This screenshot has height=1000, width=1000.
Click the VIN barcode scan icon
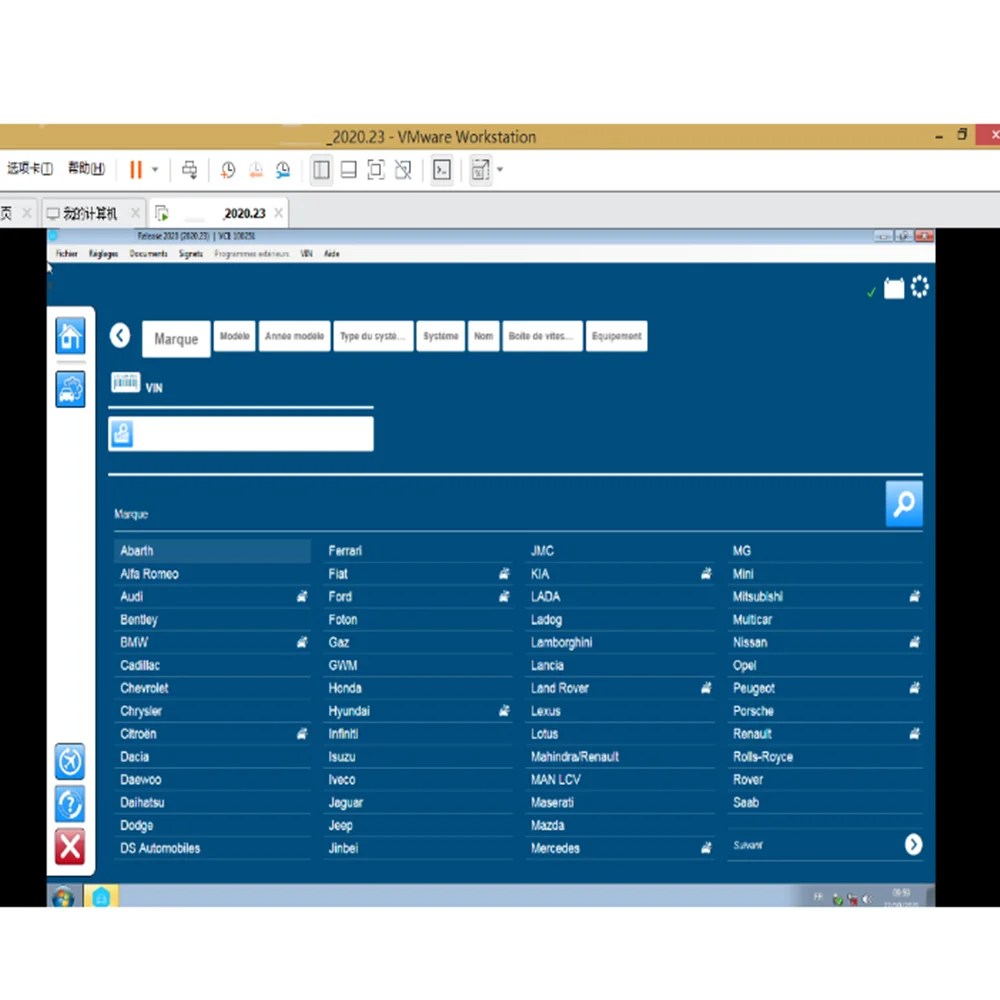[x=126, y=382]
